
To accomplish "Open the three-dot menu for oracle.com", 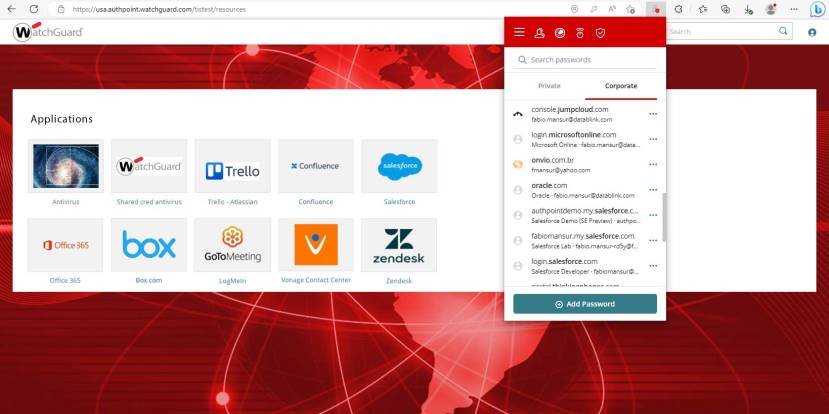I will tap(653, 190).
